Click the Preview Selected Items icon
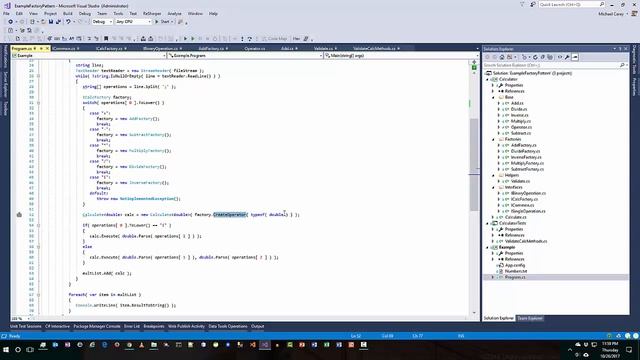The image size is (640, 360). click(x=575, y=57)
